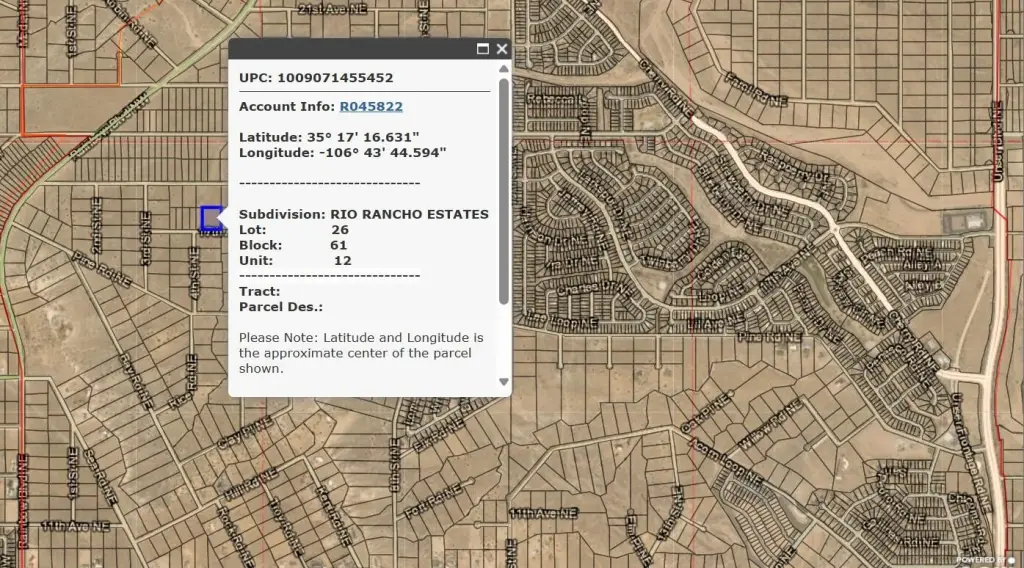Maximize the parcel info popup
Screen dimensions: 1024x568
click(x=483, y=49)
